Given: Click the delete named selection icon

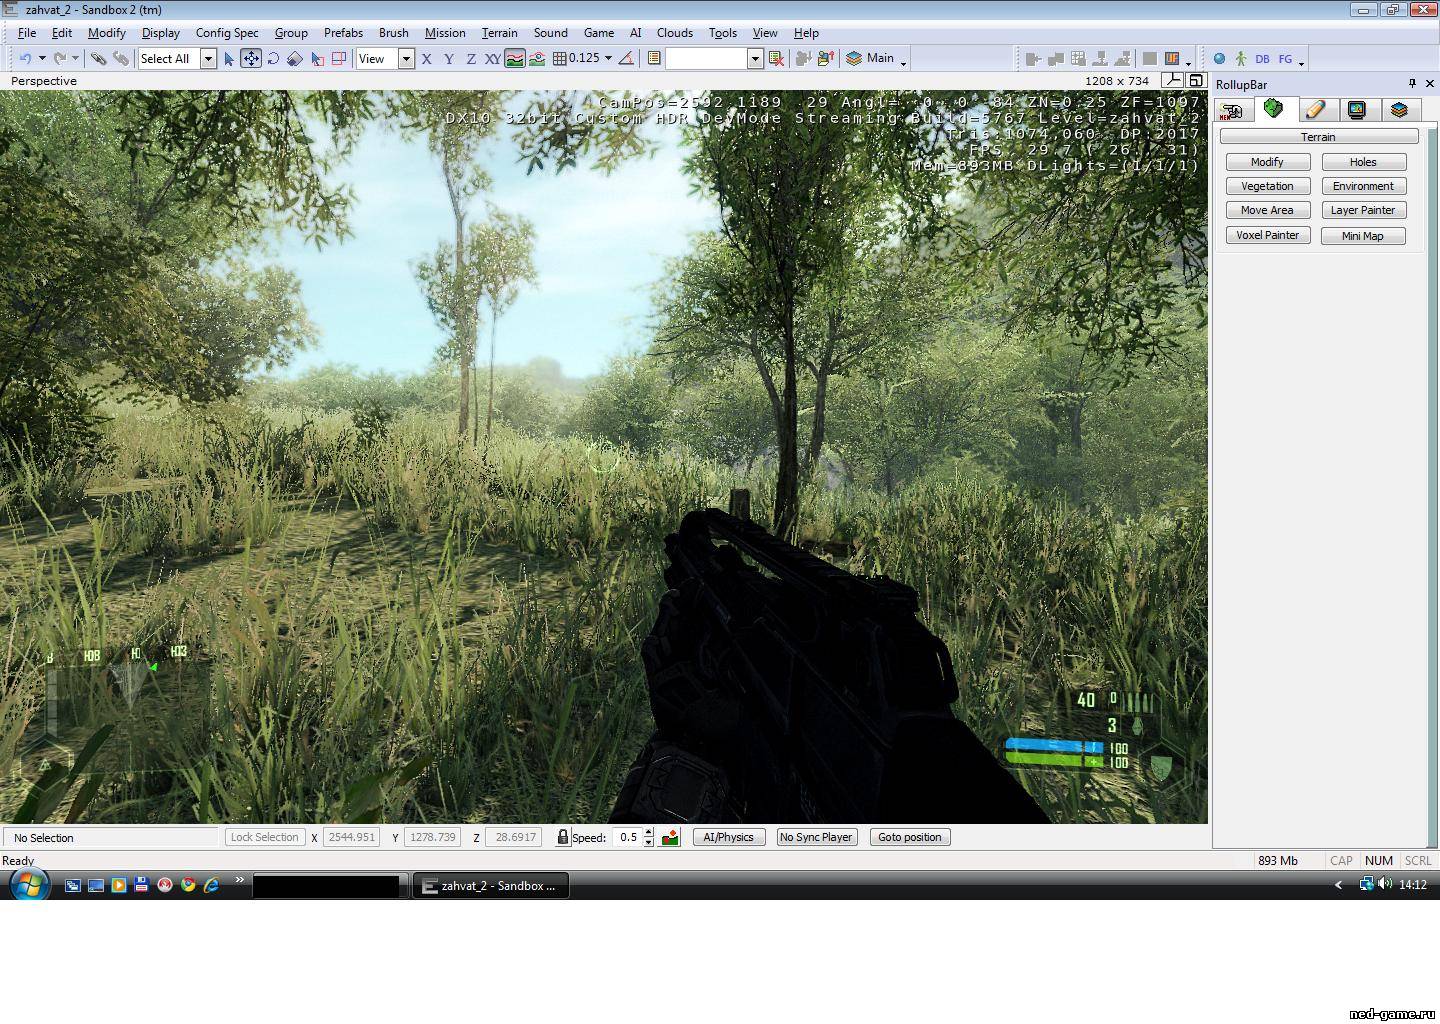Looking at the screenshot, I should [x=776, y=59].
